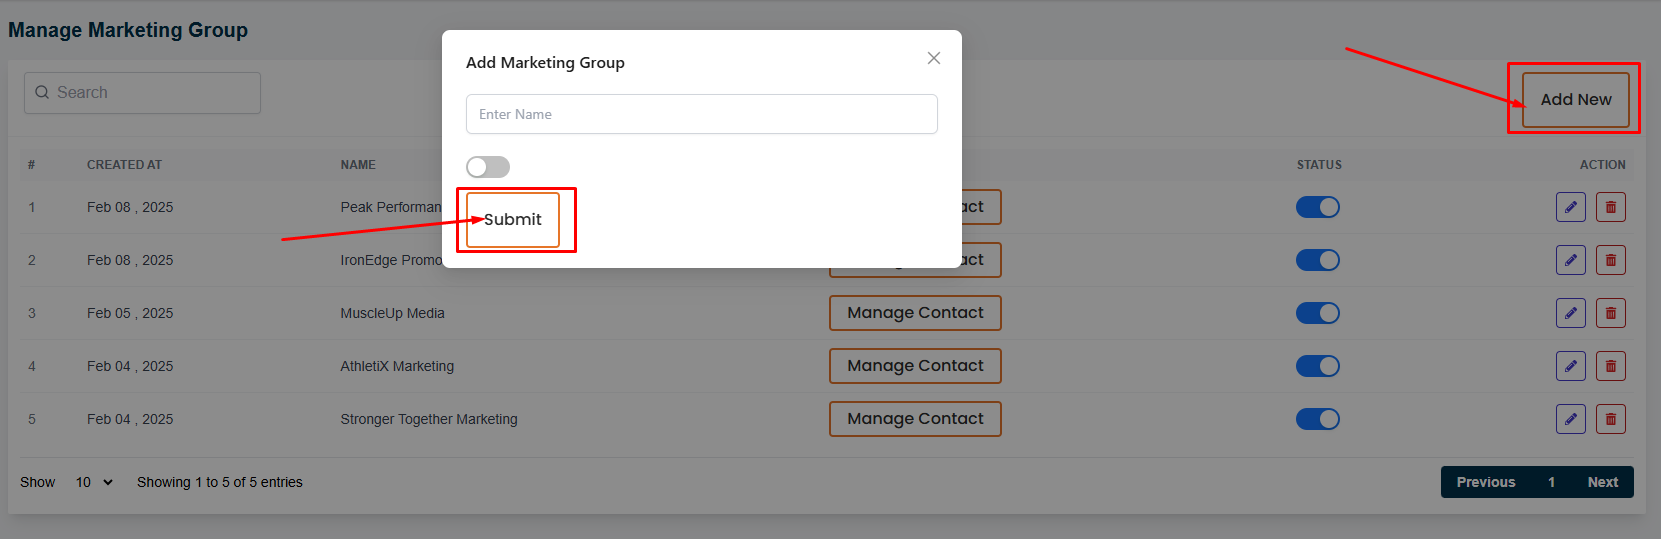
Task: Open the Show entries count dropdown
Action: [94, 482]
